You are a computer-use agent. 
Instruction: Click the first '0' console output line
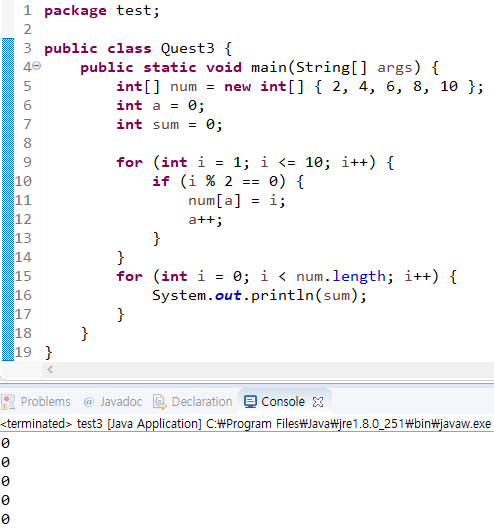(5, 443)
